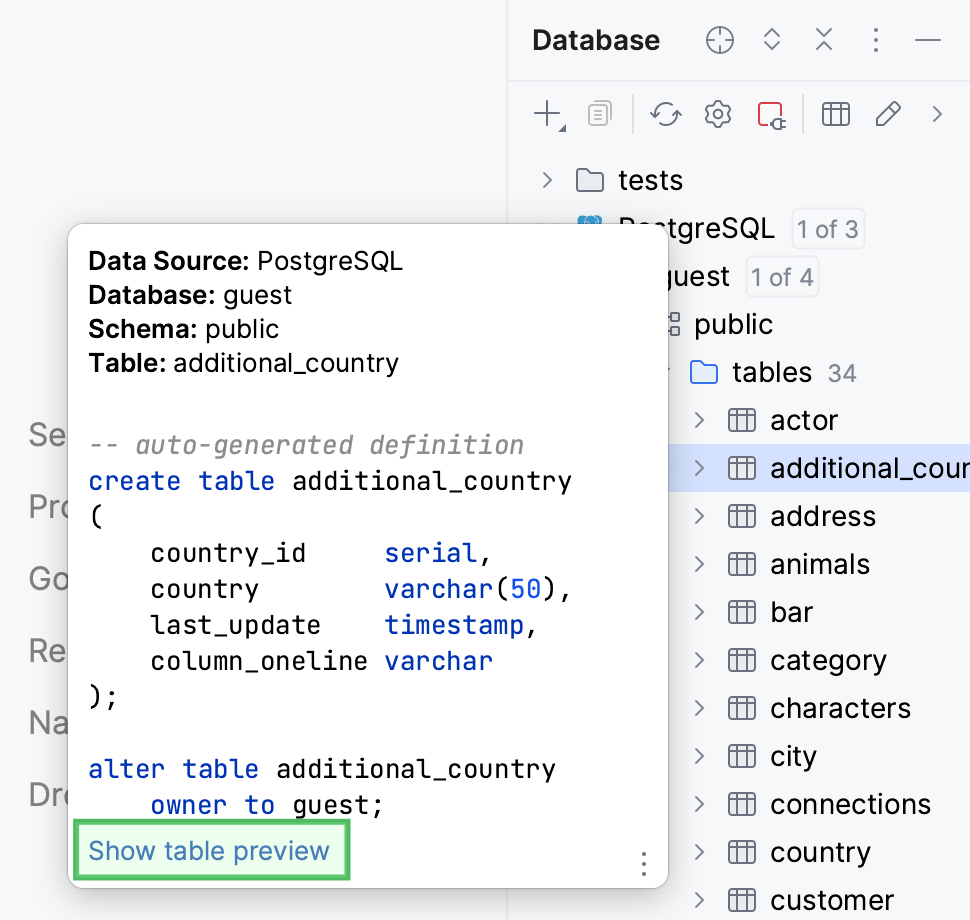Hide the Database tool window
This screenshot has width=970, height=920.
[928, 40]
